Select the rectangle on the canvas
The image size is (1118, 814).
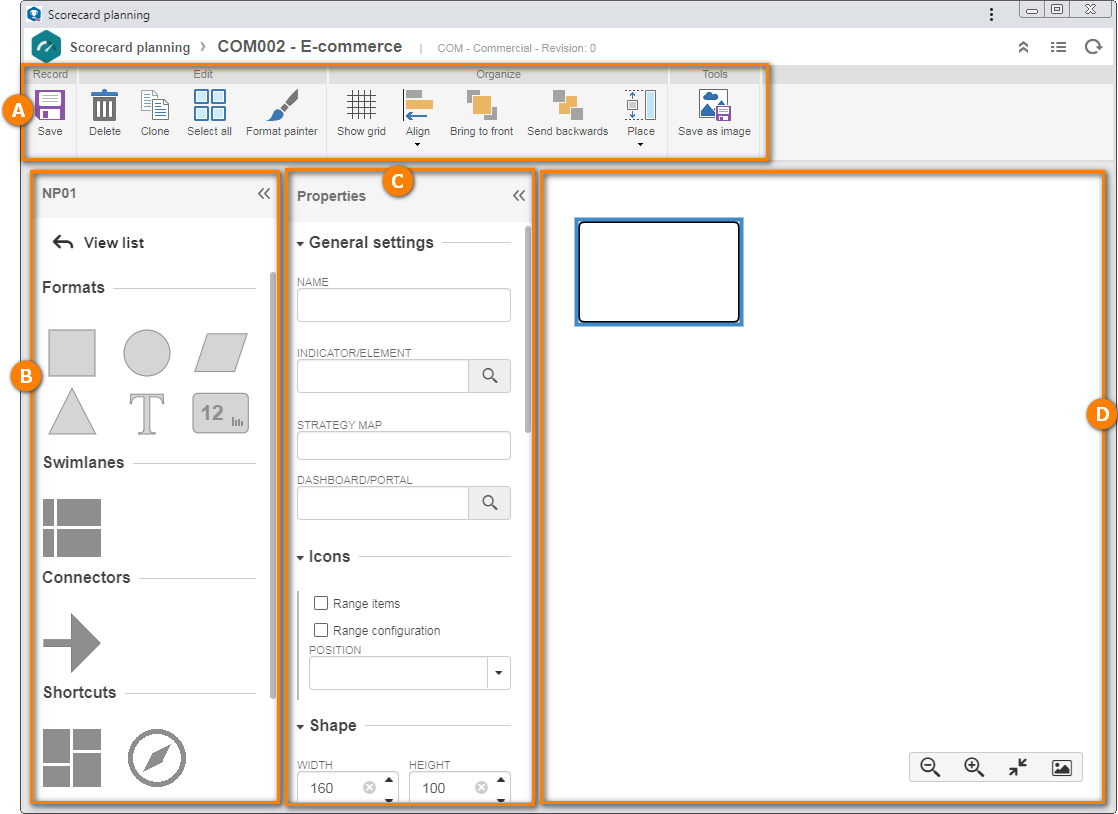[659, 272]
